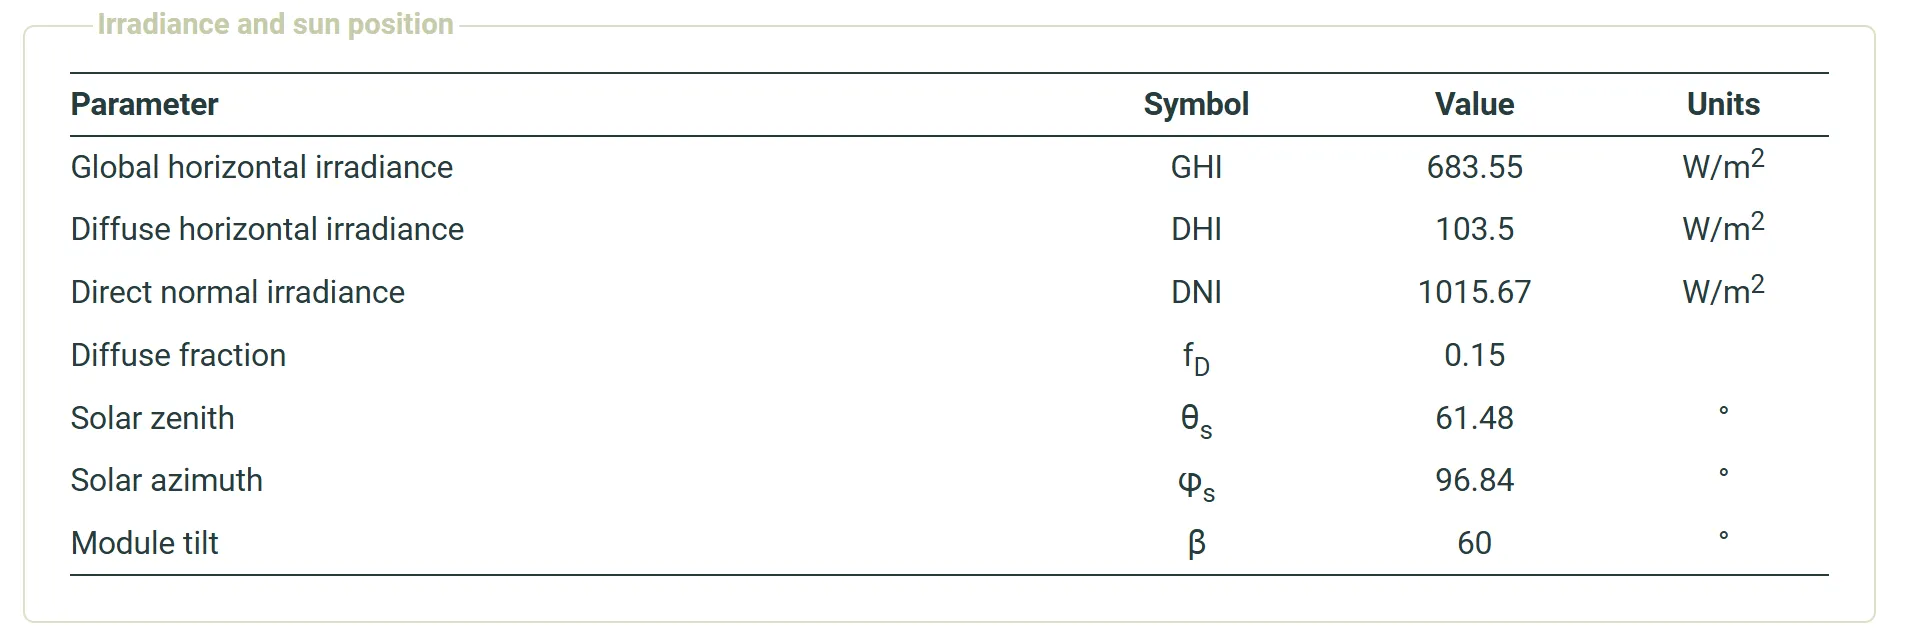The width and height of the screenshot is (1907, 635).
Task: Click the W/m² unit in the DNI row
Action: pyautogui.click(x=1723, y=290)
